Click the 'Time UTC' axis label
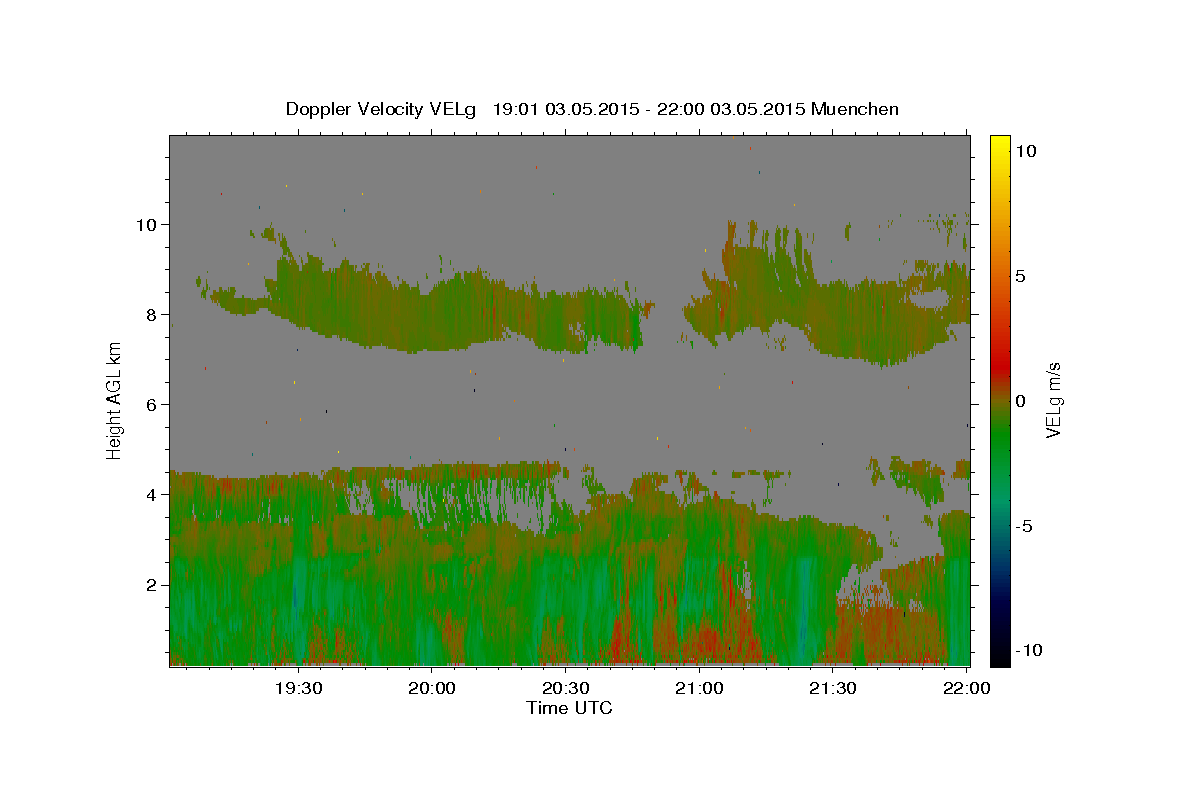Screen dimensions: 1200x800 pos(569,708)
